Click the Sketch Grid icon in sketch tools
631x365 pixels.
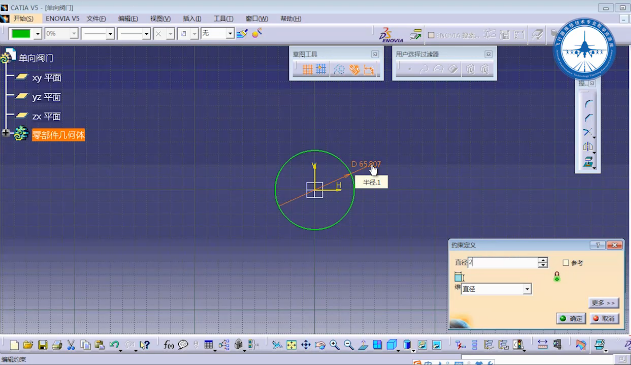[x=308, y=69]
